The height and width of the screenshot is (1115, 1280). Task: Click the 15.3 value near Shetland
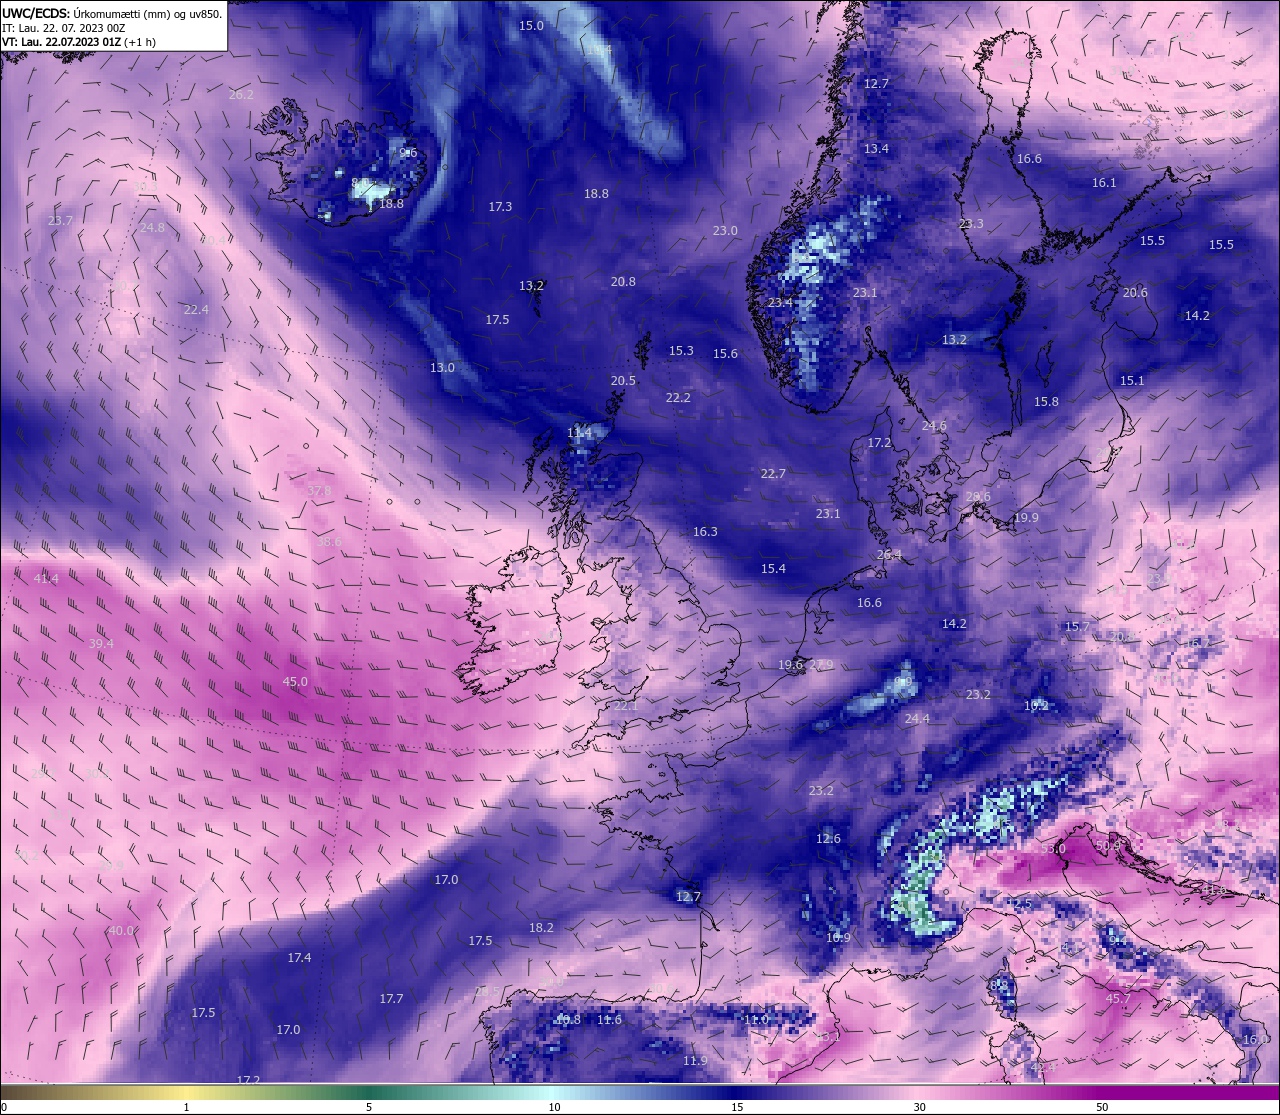click(681, 351)
